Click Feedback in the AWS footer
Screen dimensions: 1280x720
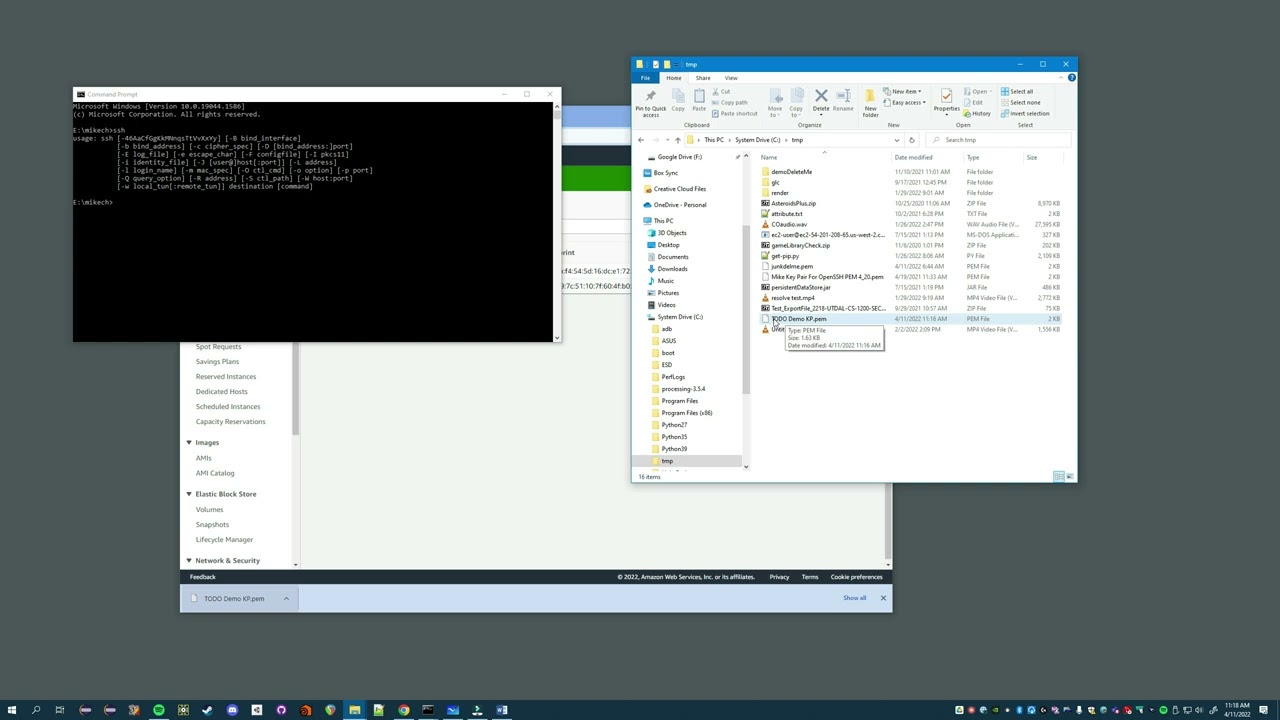[202, 577]
